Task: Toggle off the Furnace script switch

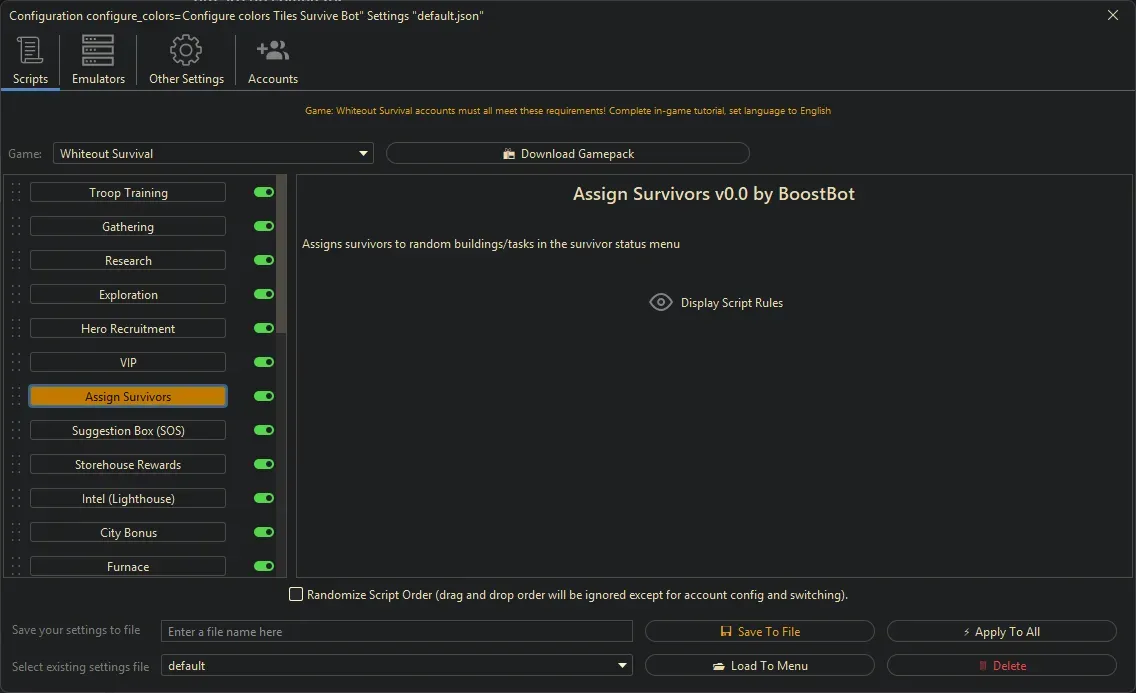Action: 264,566
